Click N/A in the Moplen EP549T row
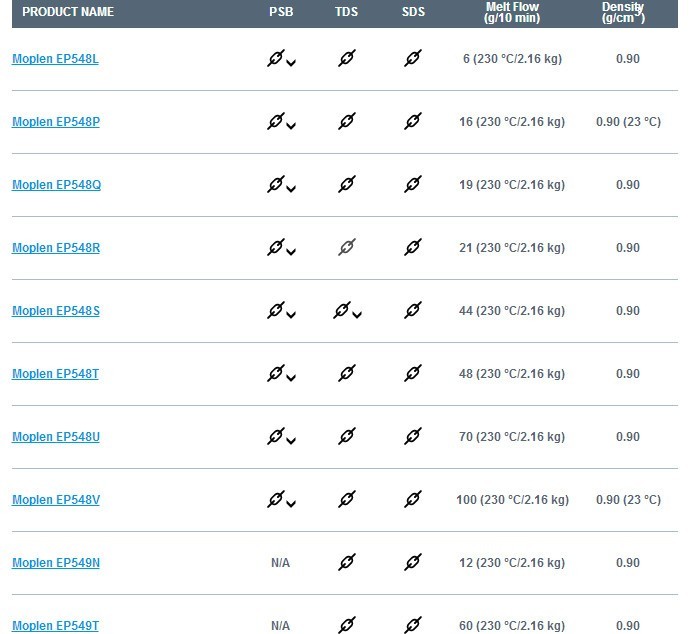Image resolution: width=694 pixels, height=634 pixels. [x=280, y=626]
